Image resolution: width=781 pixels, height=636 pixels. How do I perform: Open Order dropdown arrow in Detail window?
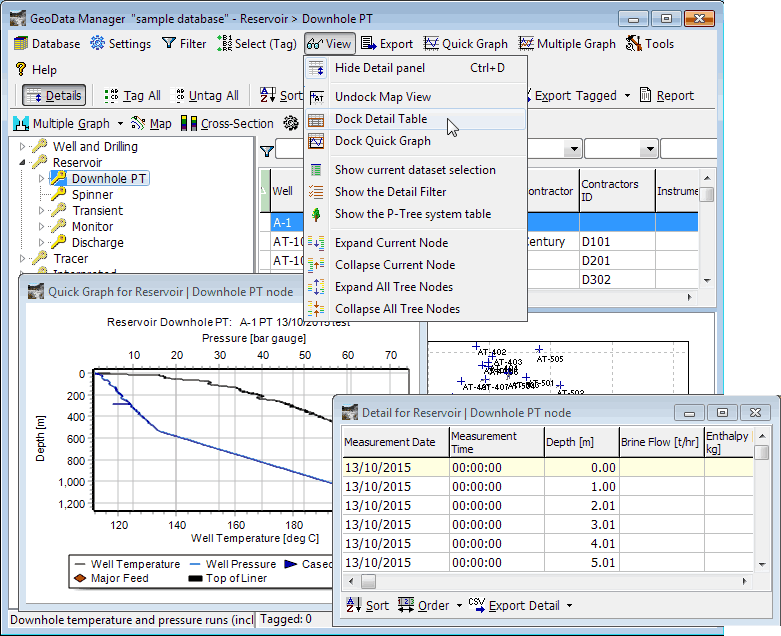(x=459, y=606)
